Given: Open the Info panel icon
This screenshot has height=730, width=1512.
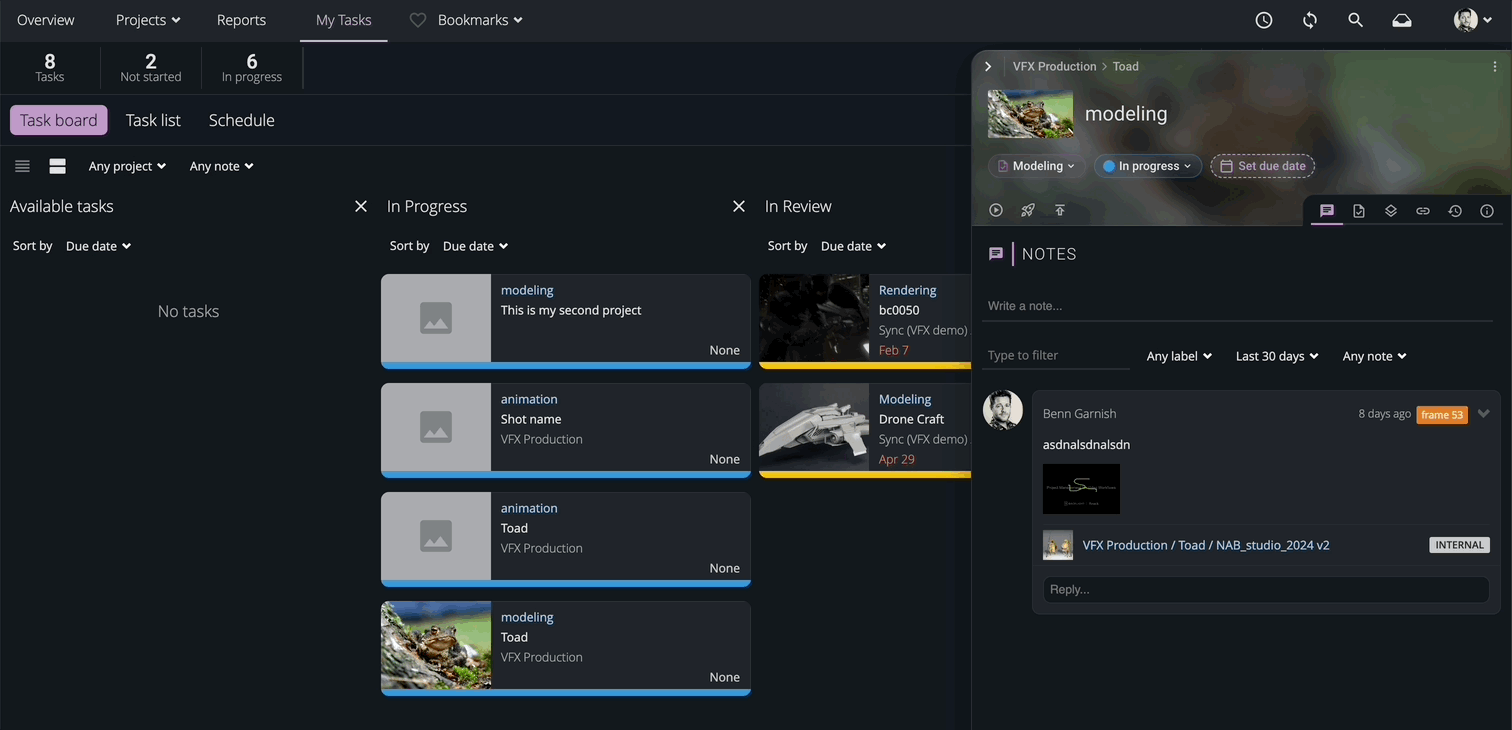Looking at the screenshot, I should click(1487, 210).
